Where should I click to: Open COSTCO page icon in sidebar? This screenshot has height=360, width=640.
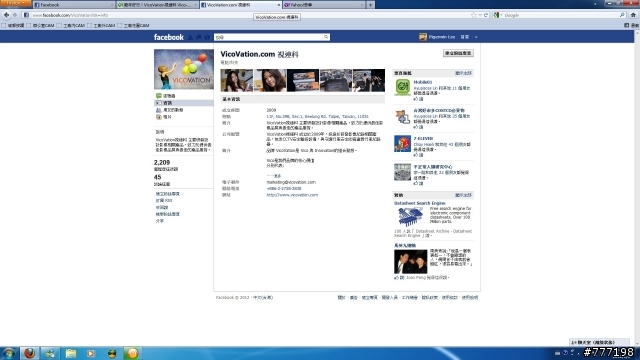(402, 116)
